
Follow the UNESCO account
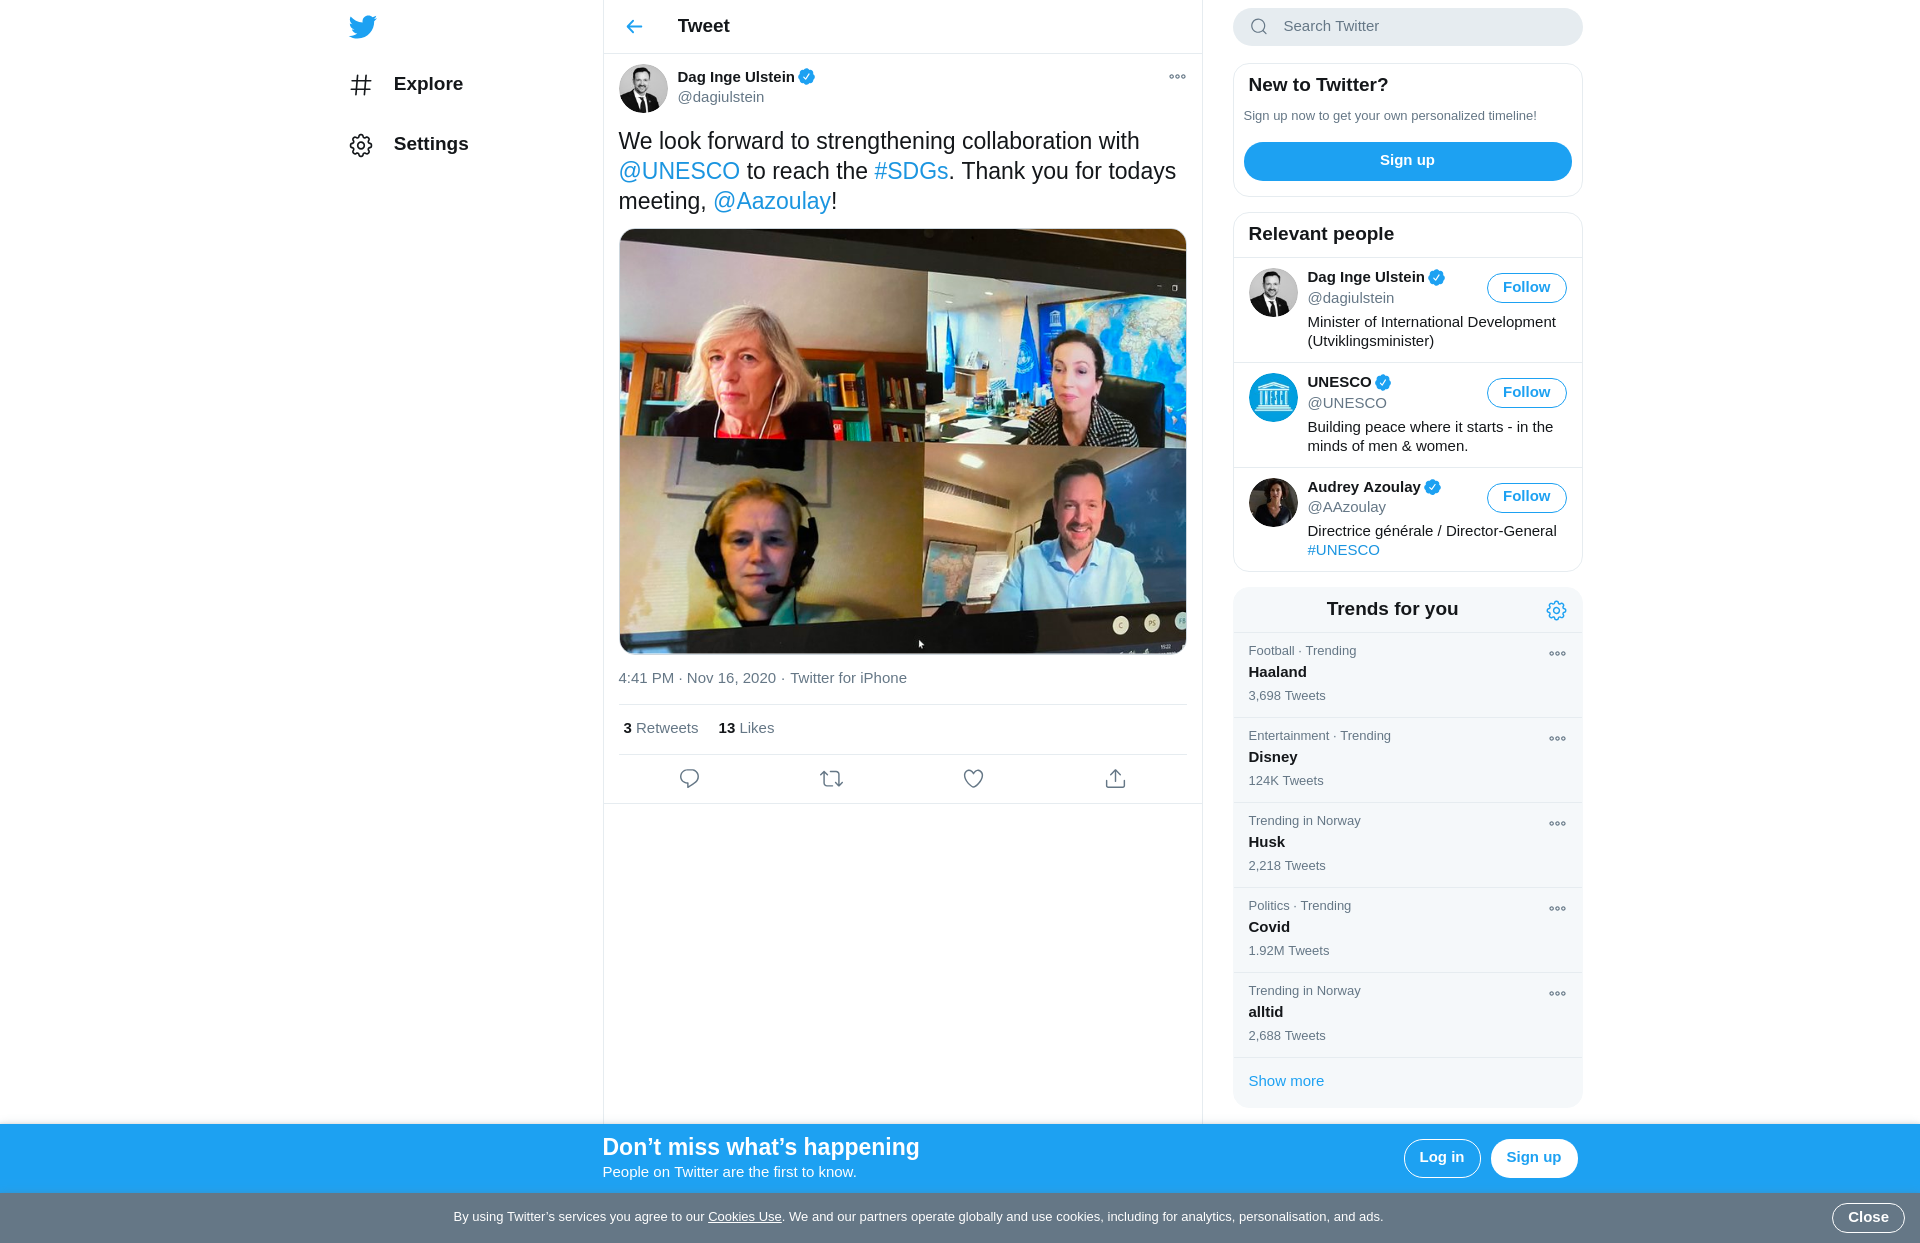click(1526, 393)
